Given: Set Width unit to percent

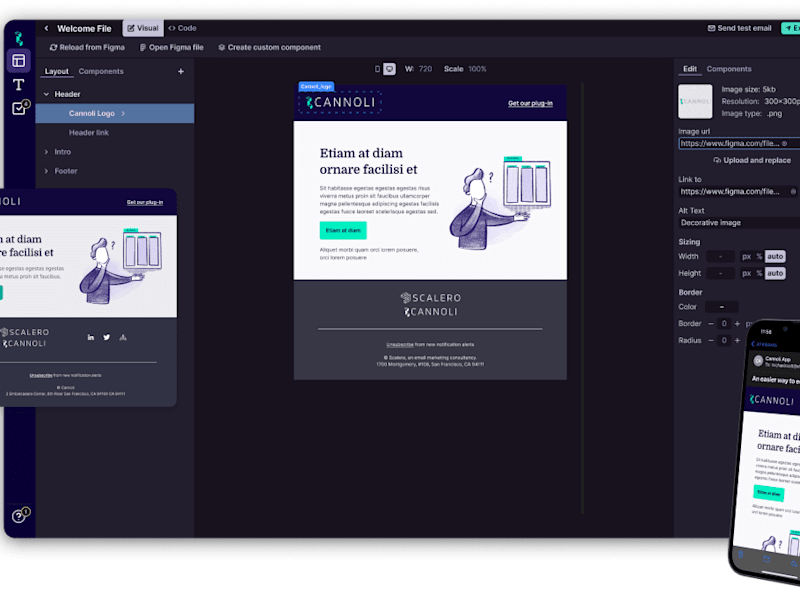Looking at the screenshot, I should coord(759,257).
